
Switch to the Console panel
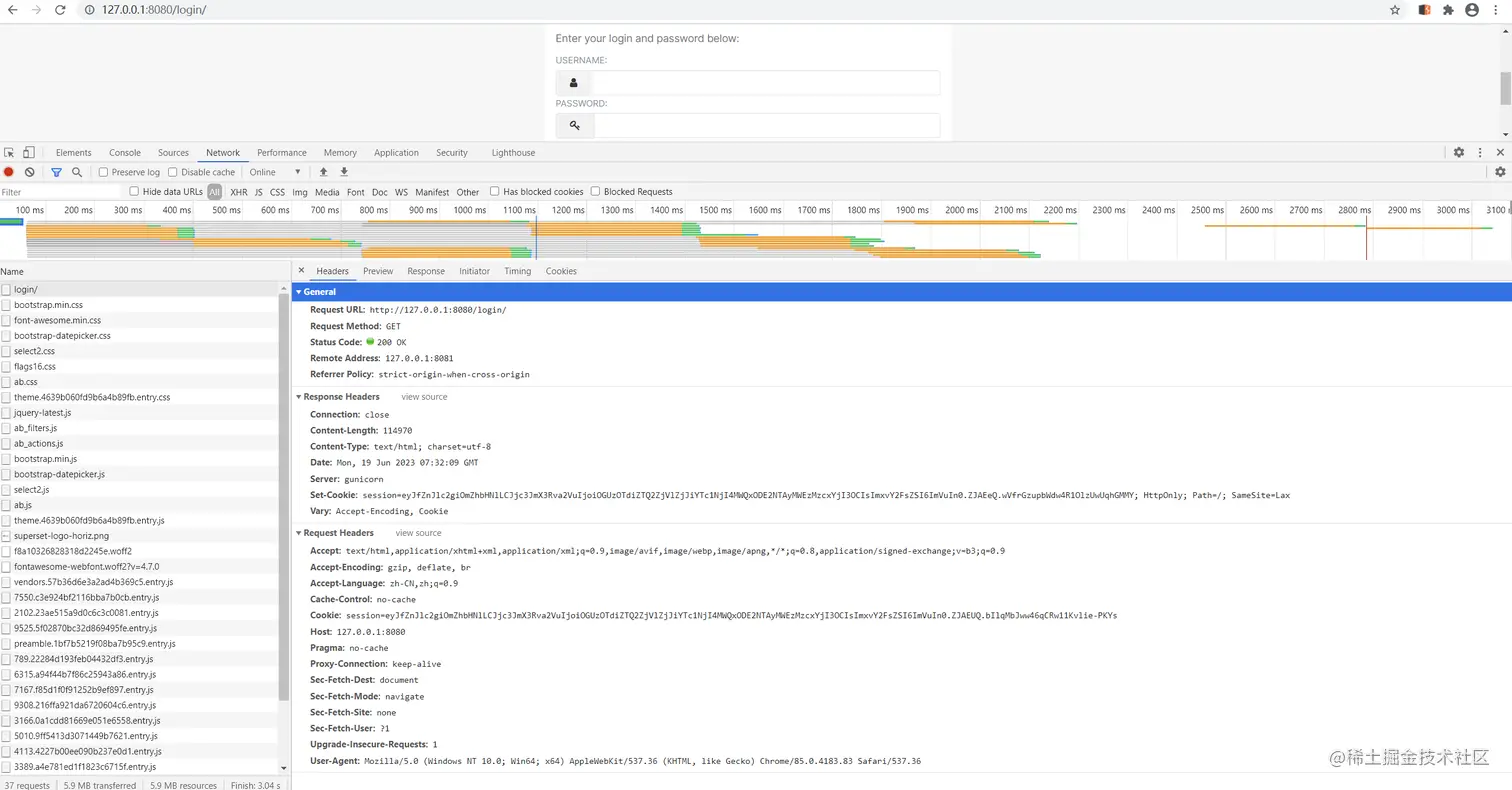[x=125, y=153]
